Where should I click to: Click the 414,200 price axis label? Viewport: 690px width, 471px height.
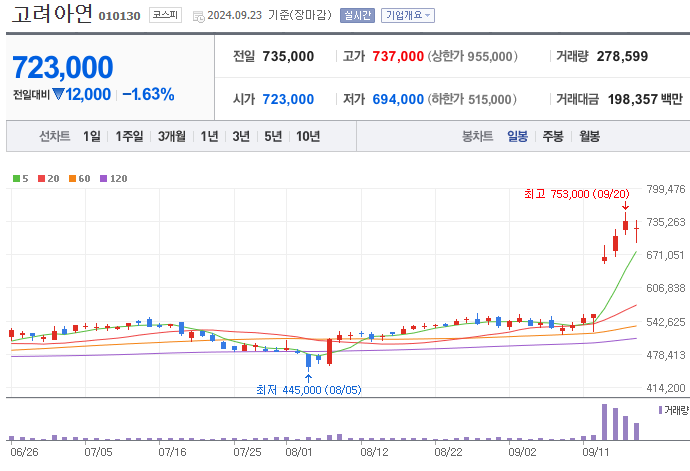(x=665, y=388)
